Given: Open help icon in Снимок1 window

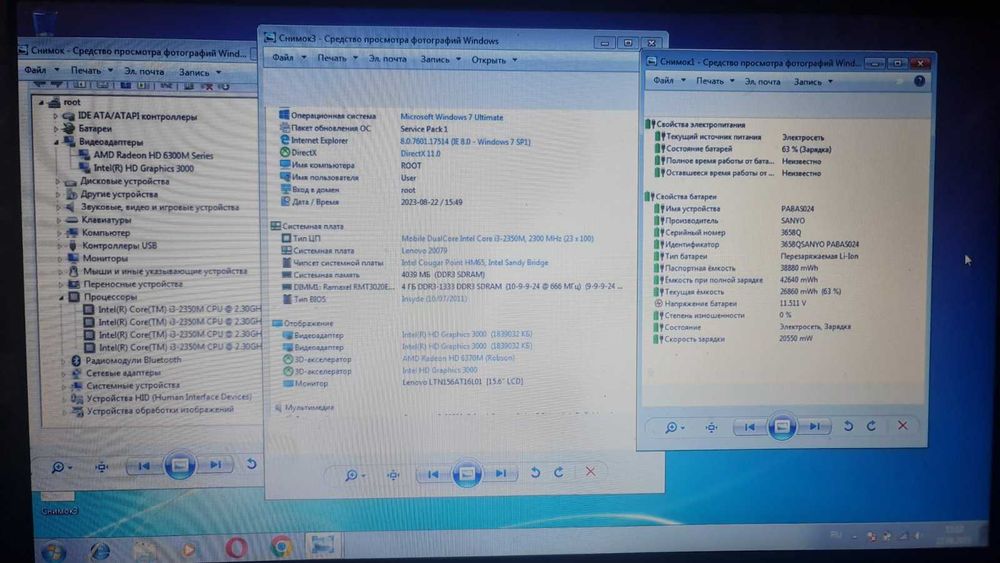Looking at the screenshot, I should 919,81.
